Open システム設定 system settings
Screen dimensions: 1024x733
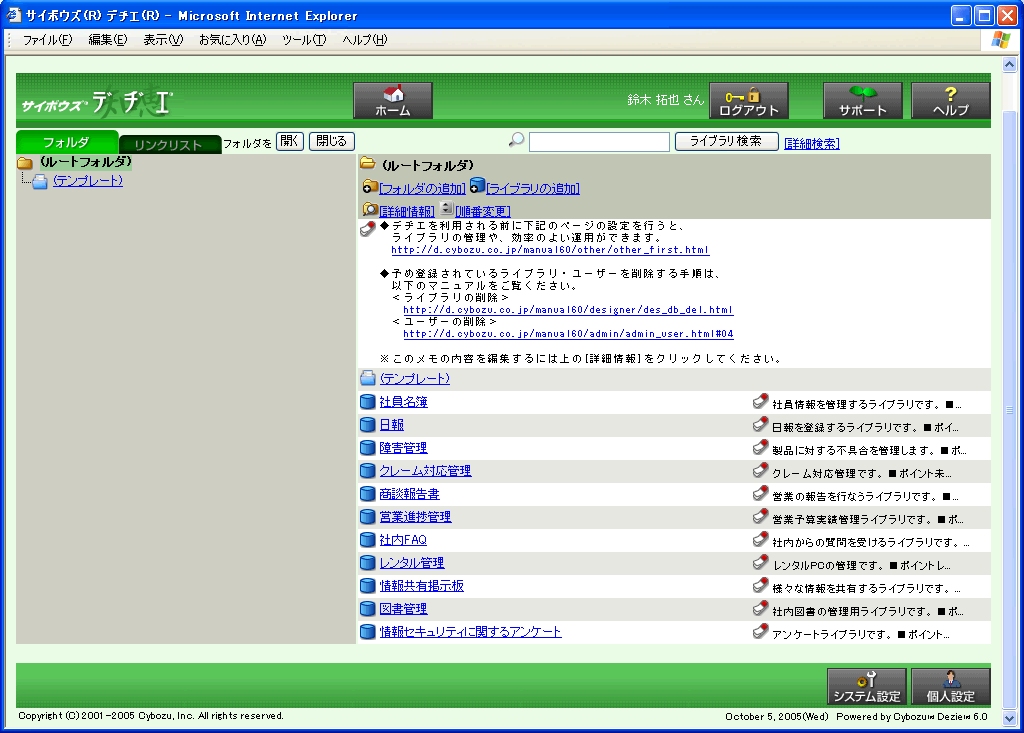coord(867,687)
